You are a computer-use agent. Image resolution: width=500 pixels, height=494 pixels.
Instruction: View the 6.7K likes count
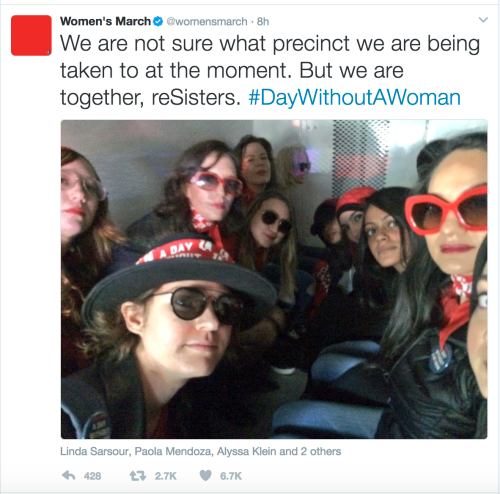click(231, 476)
